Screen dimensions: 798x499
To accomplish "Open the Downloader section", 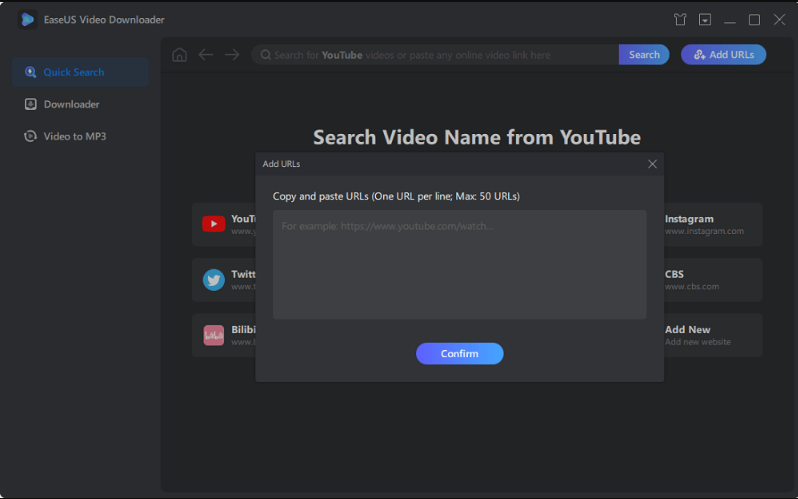I will tap(71, 104).
